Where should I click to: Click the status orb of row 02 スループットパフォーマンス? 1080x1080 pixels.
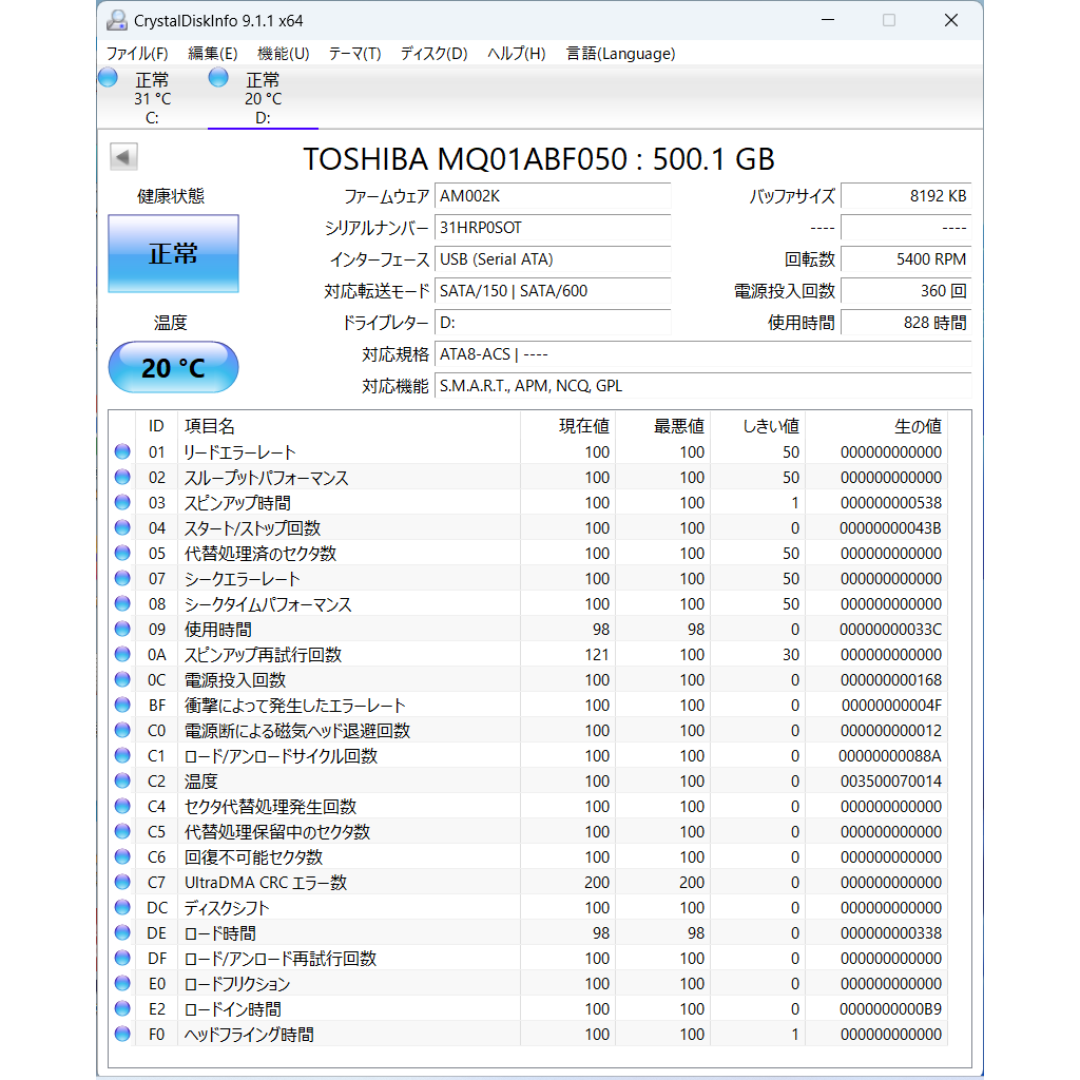[x=123, y=477]
